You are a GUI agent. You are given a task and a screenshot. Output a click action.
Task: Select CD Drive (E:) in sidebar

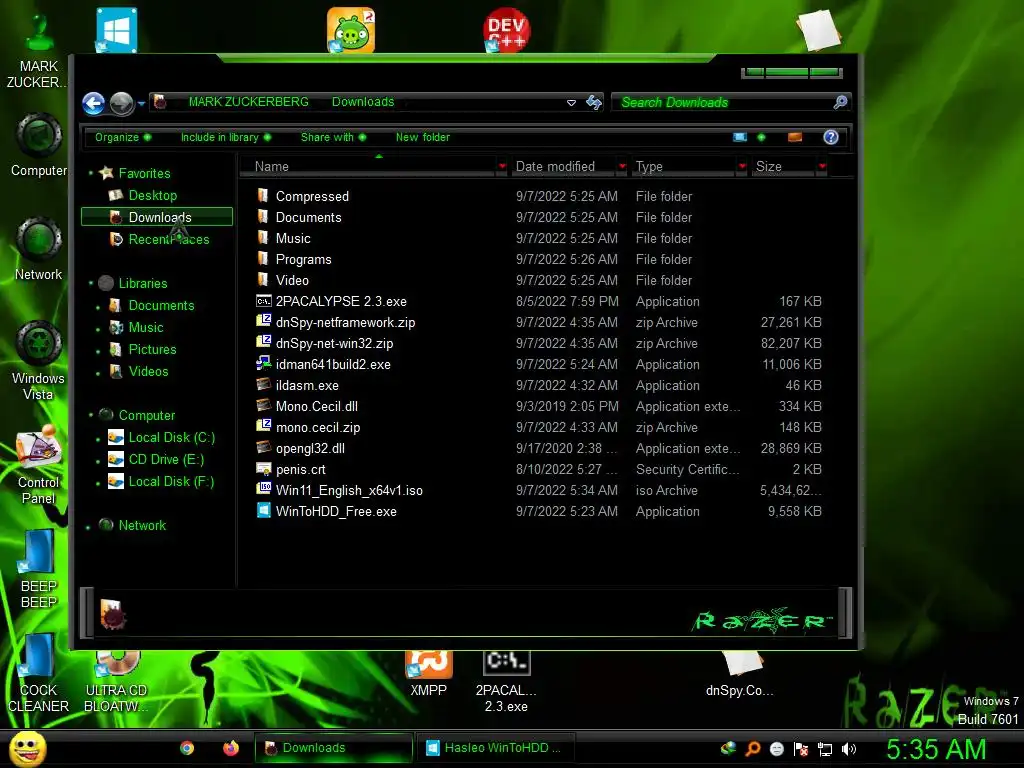coord(166,459)
